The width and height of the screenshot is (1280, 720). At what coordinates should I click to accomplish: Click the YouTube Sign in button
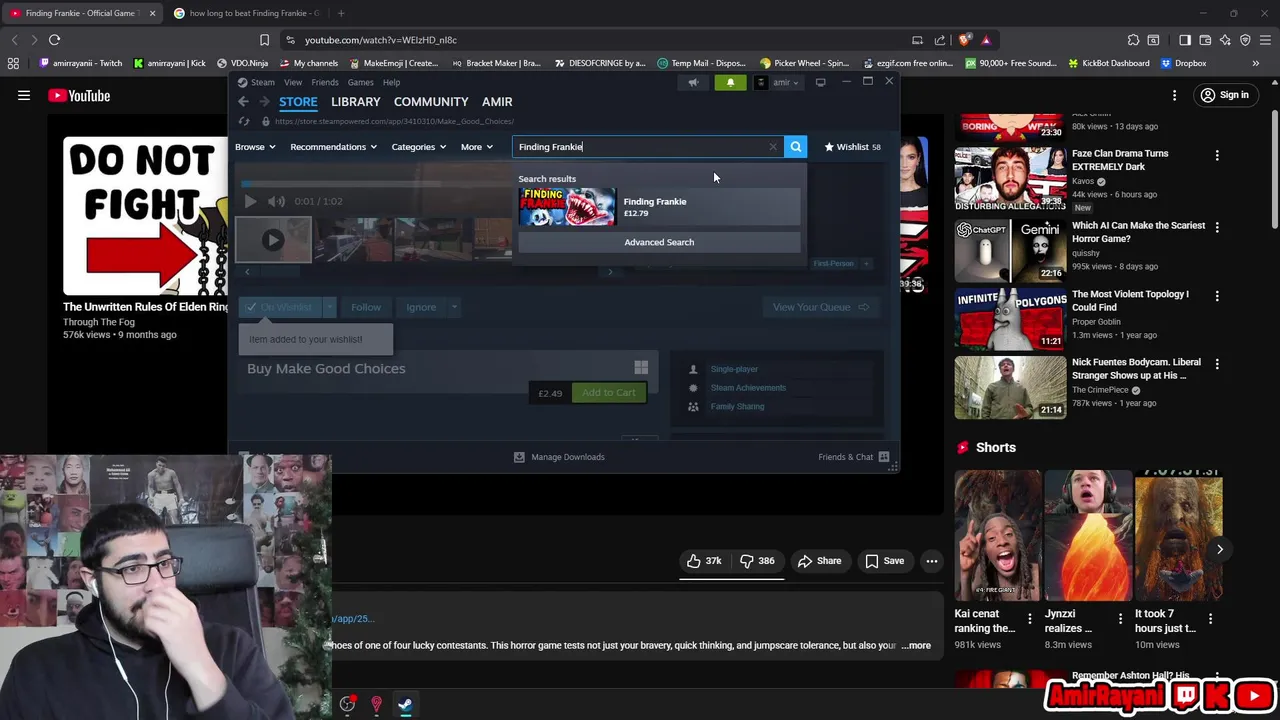tap(1225, 96)
